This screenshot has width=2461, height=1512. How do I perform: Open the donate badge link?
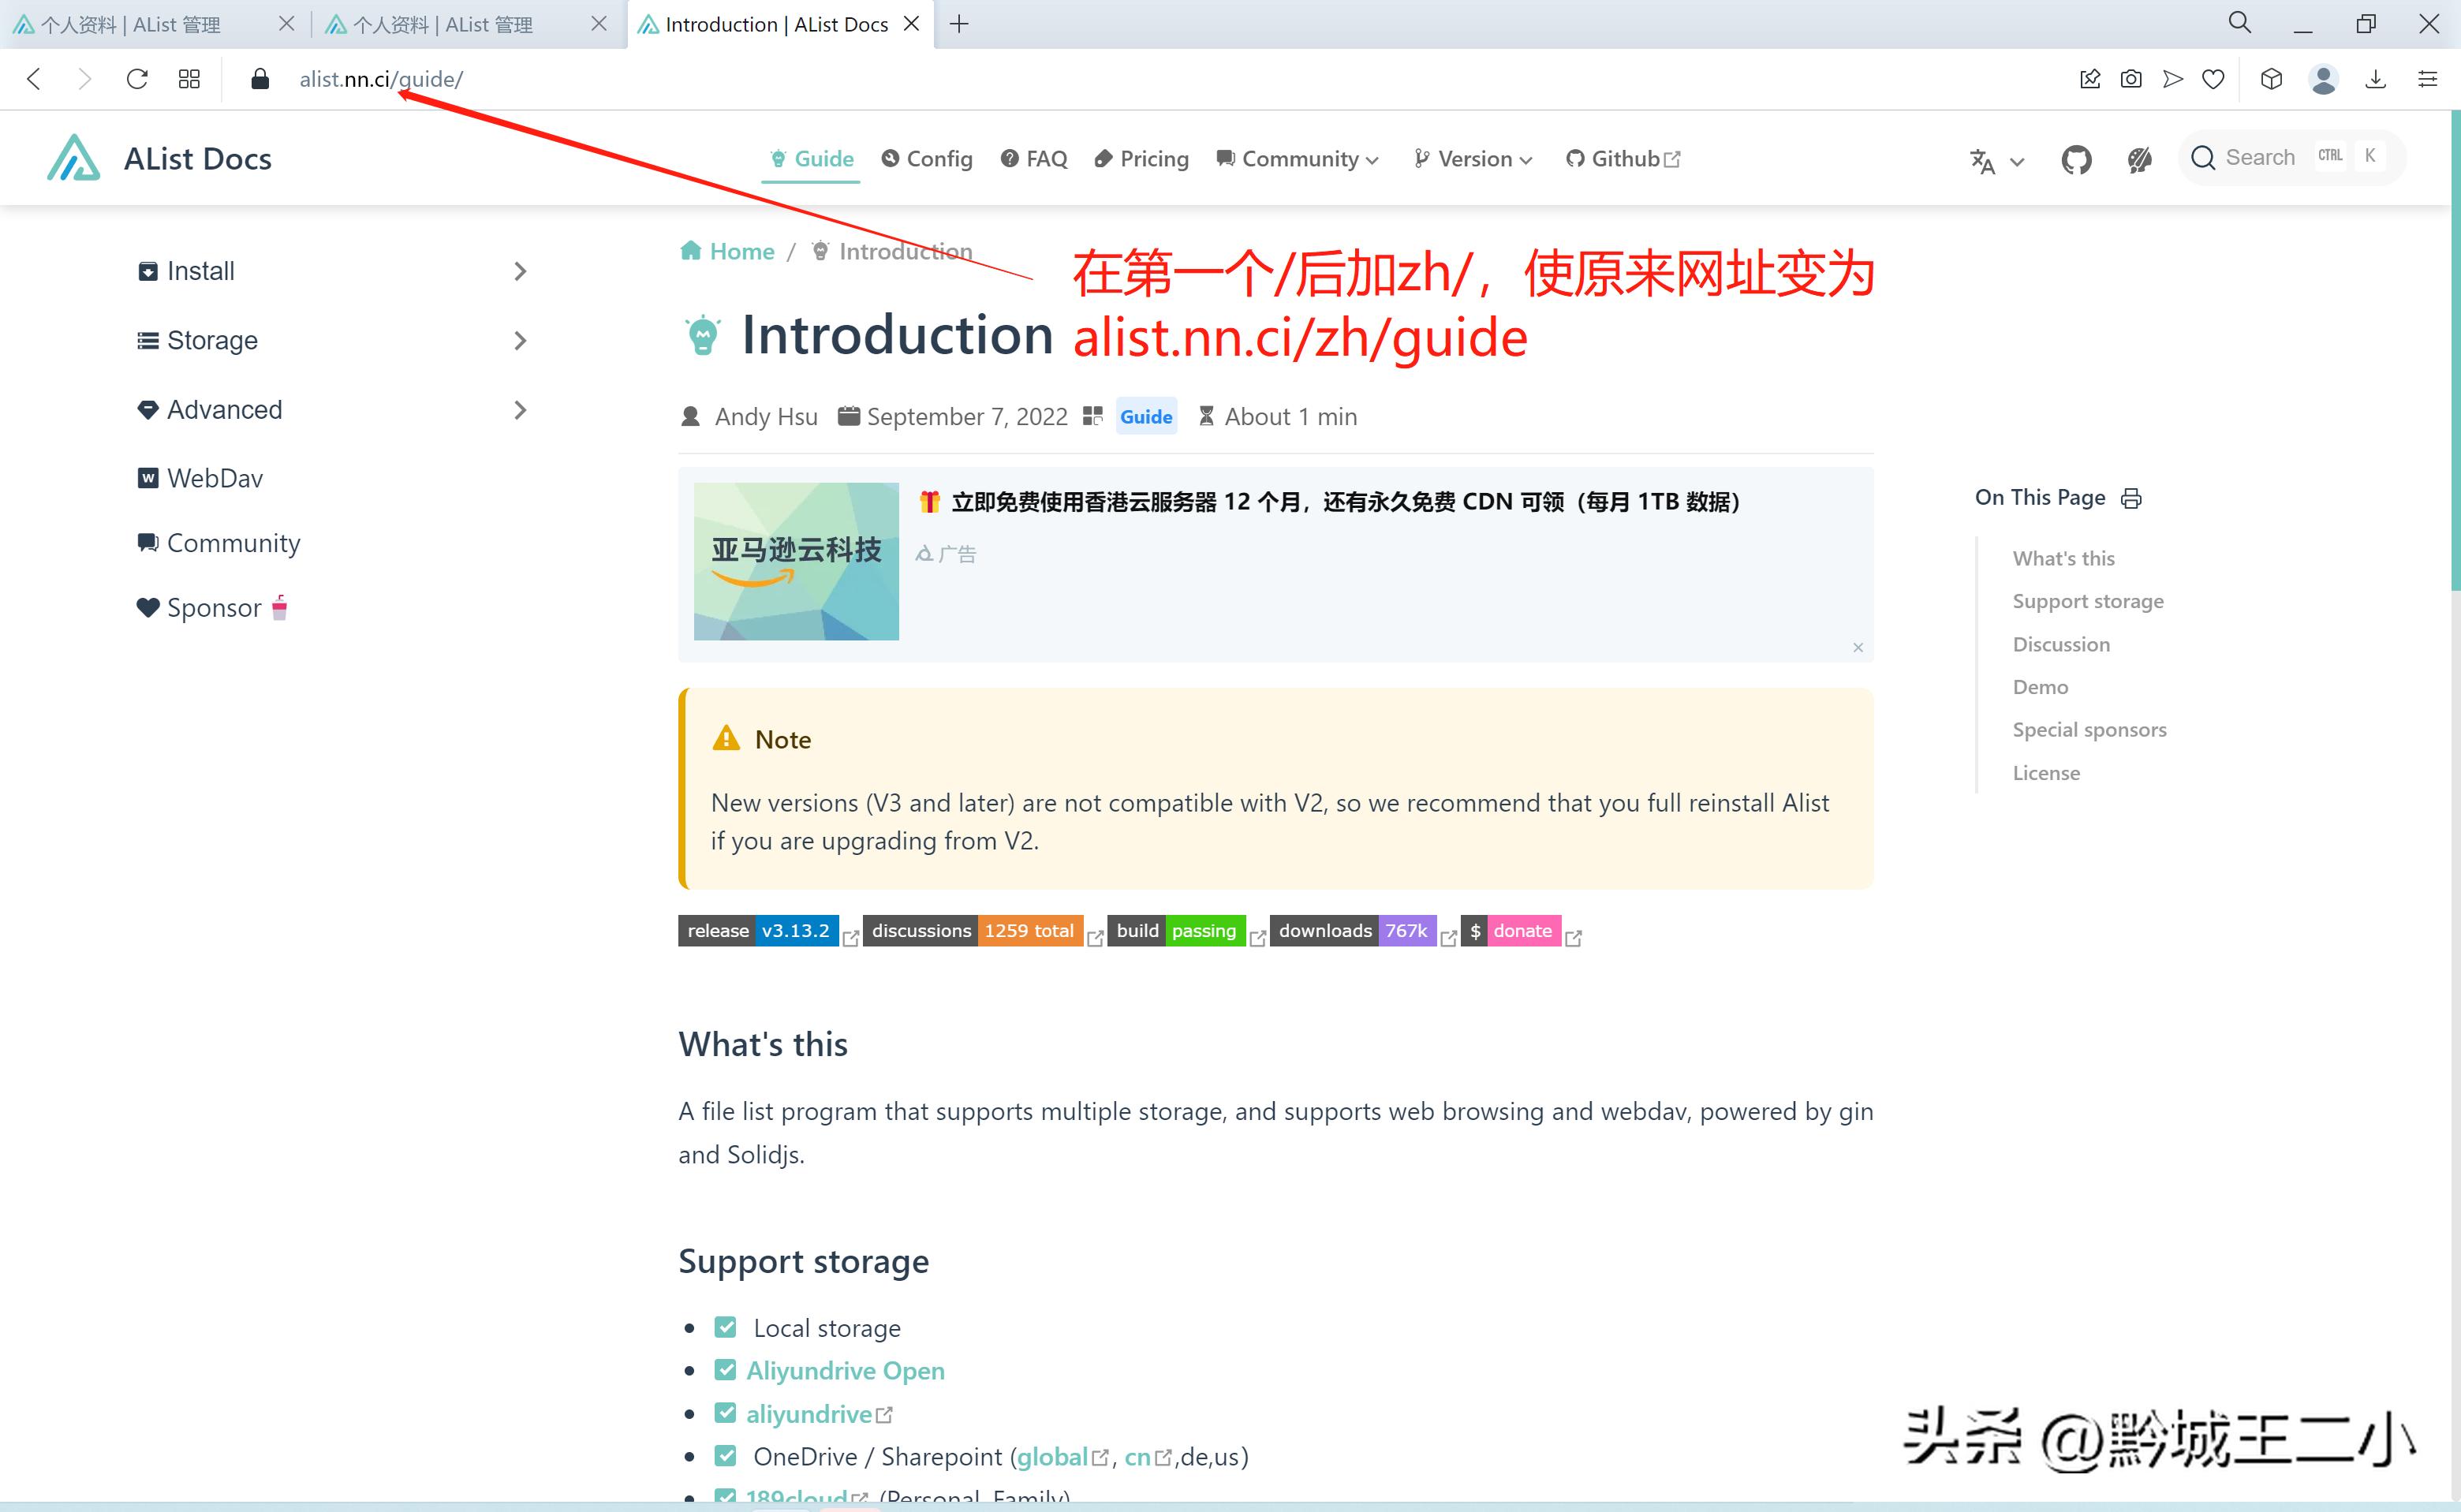pos(1511,930)
